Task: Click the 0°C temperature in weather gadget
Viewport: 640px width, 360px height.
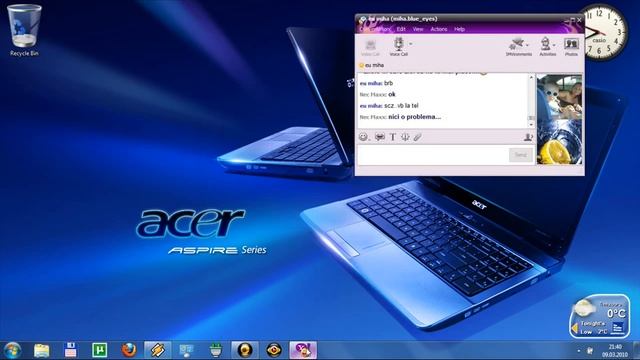Action: pyautogui.click(x=616, y=313)
